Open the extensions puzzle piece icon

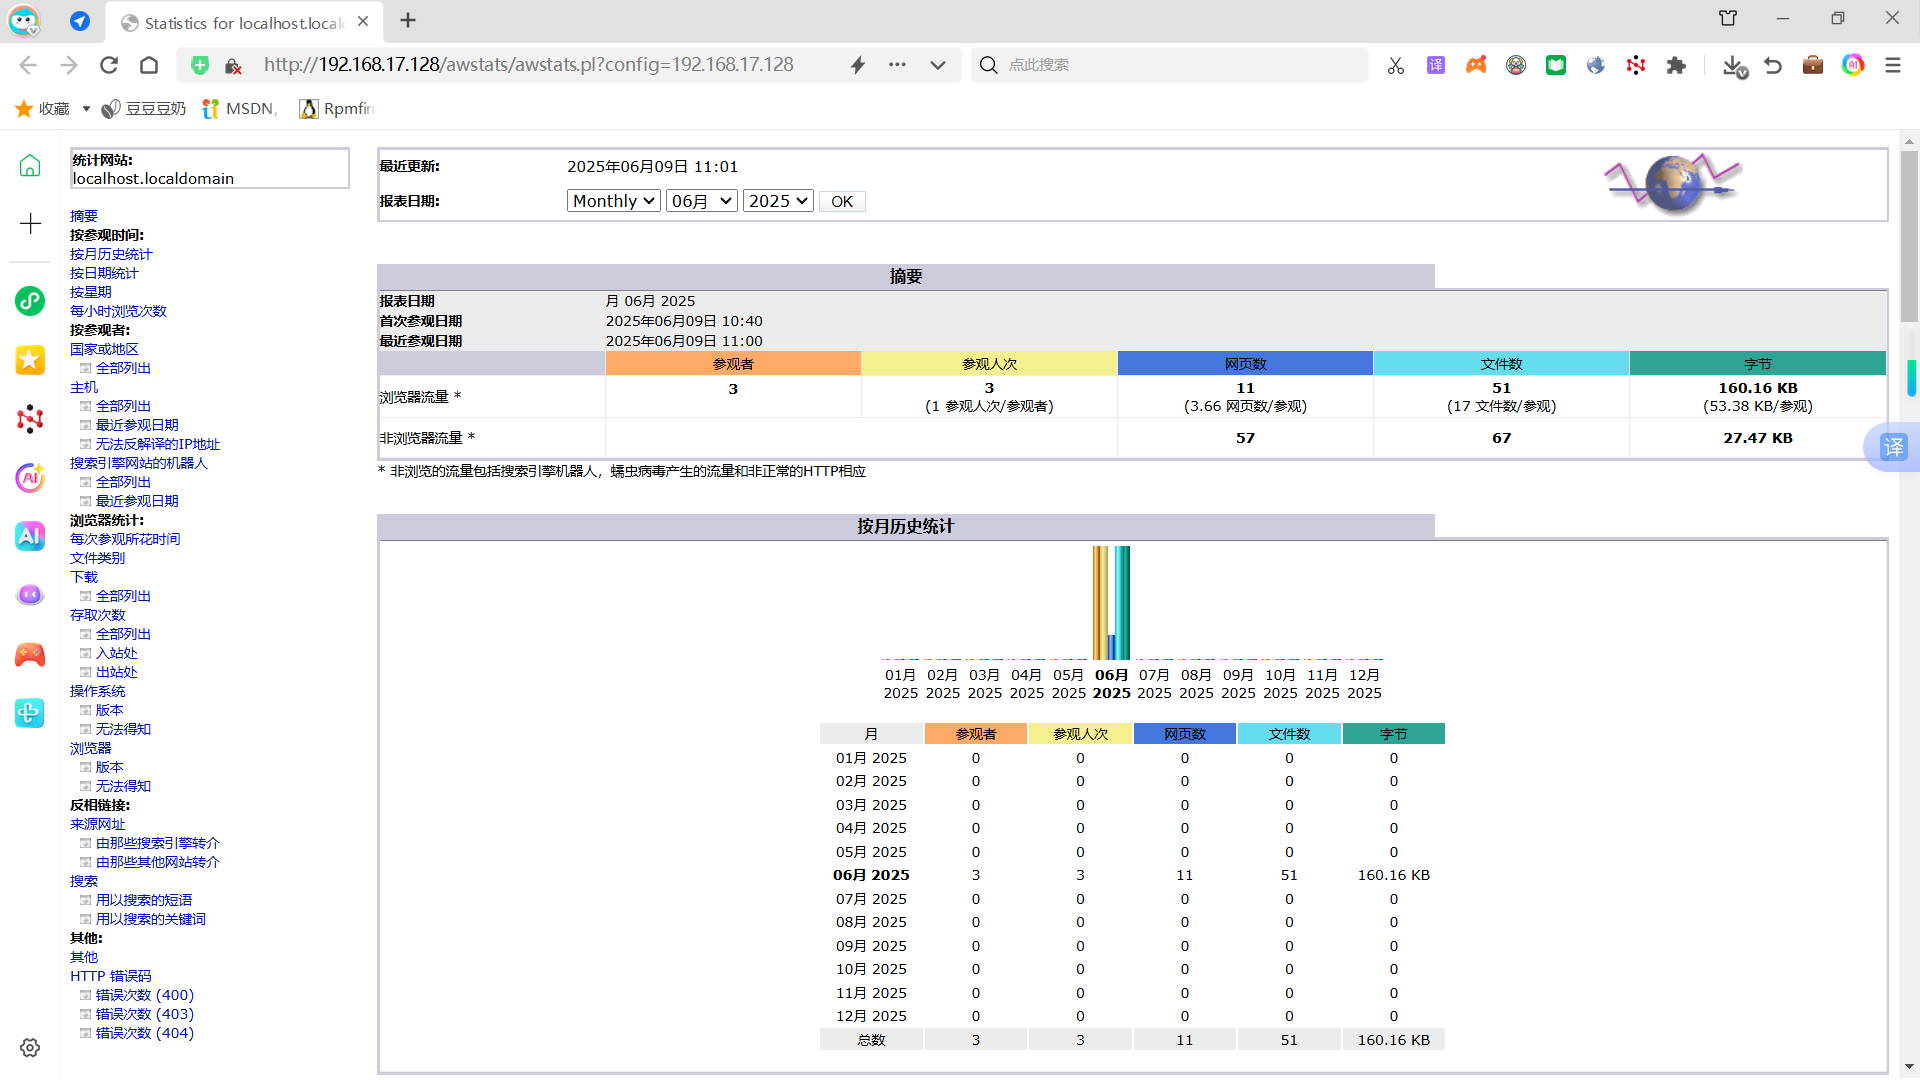pos(1676,65)
